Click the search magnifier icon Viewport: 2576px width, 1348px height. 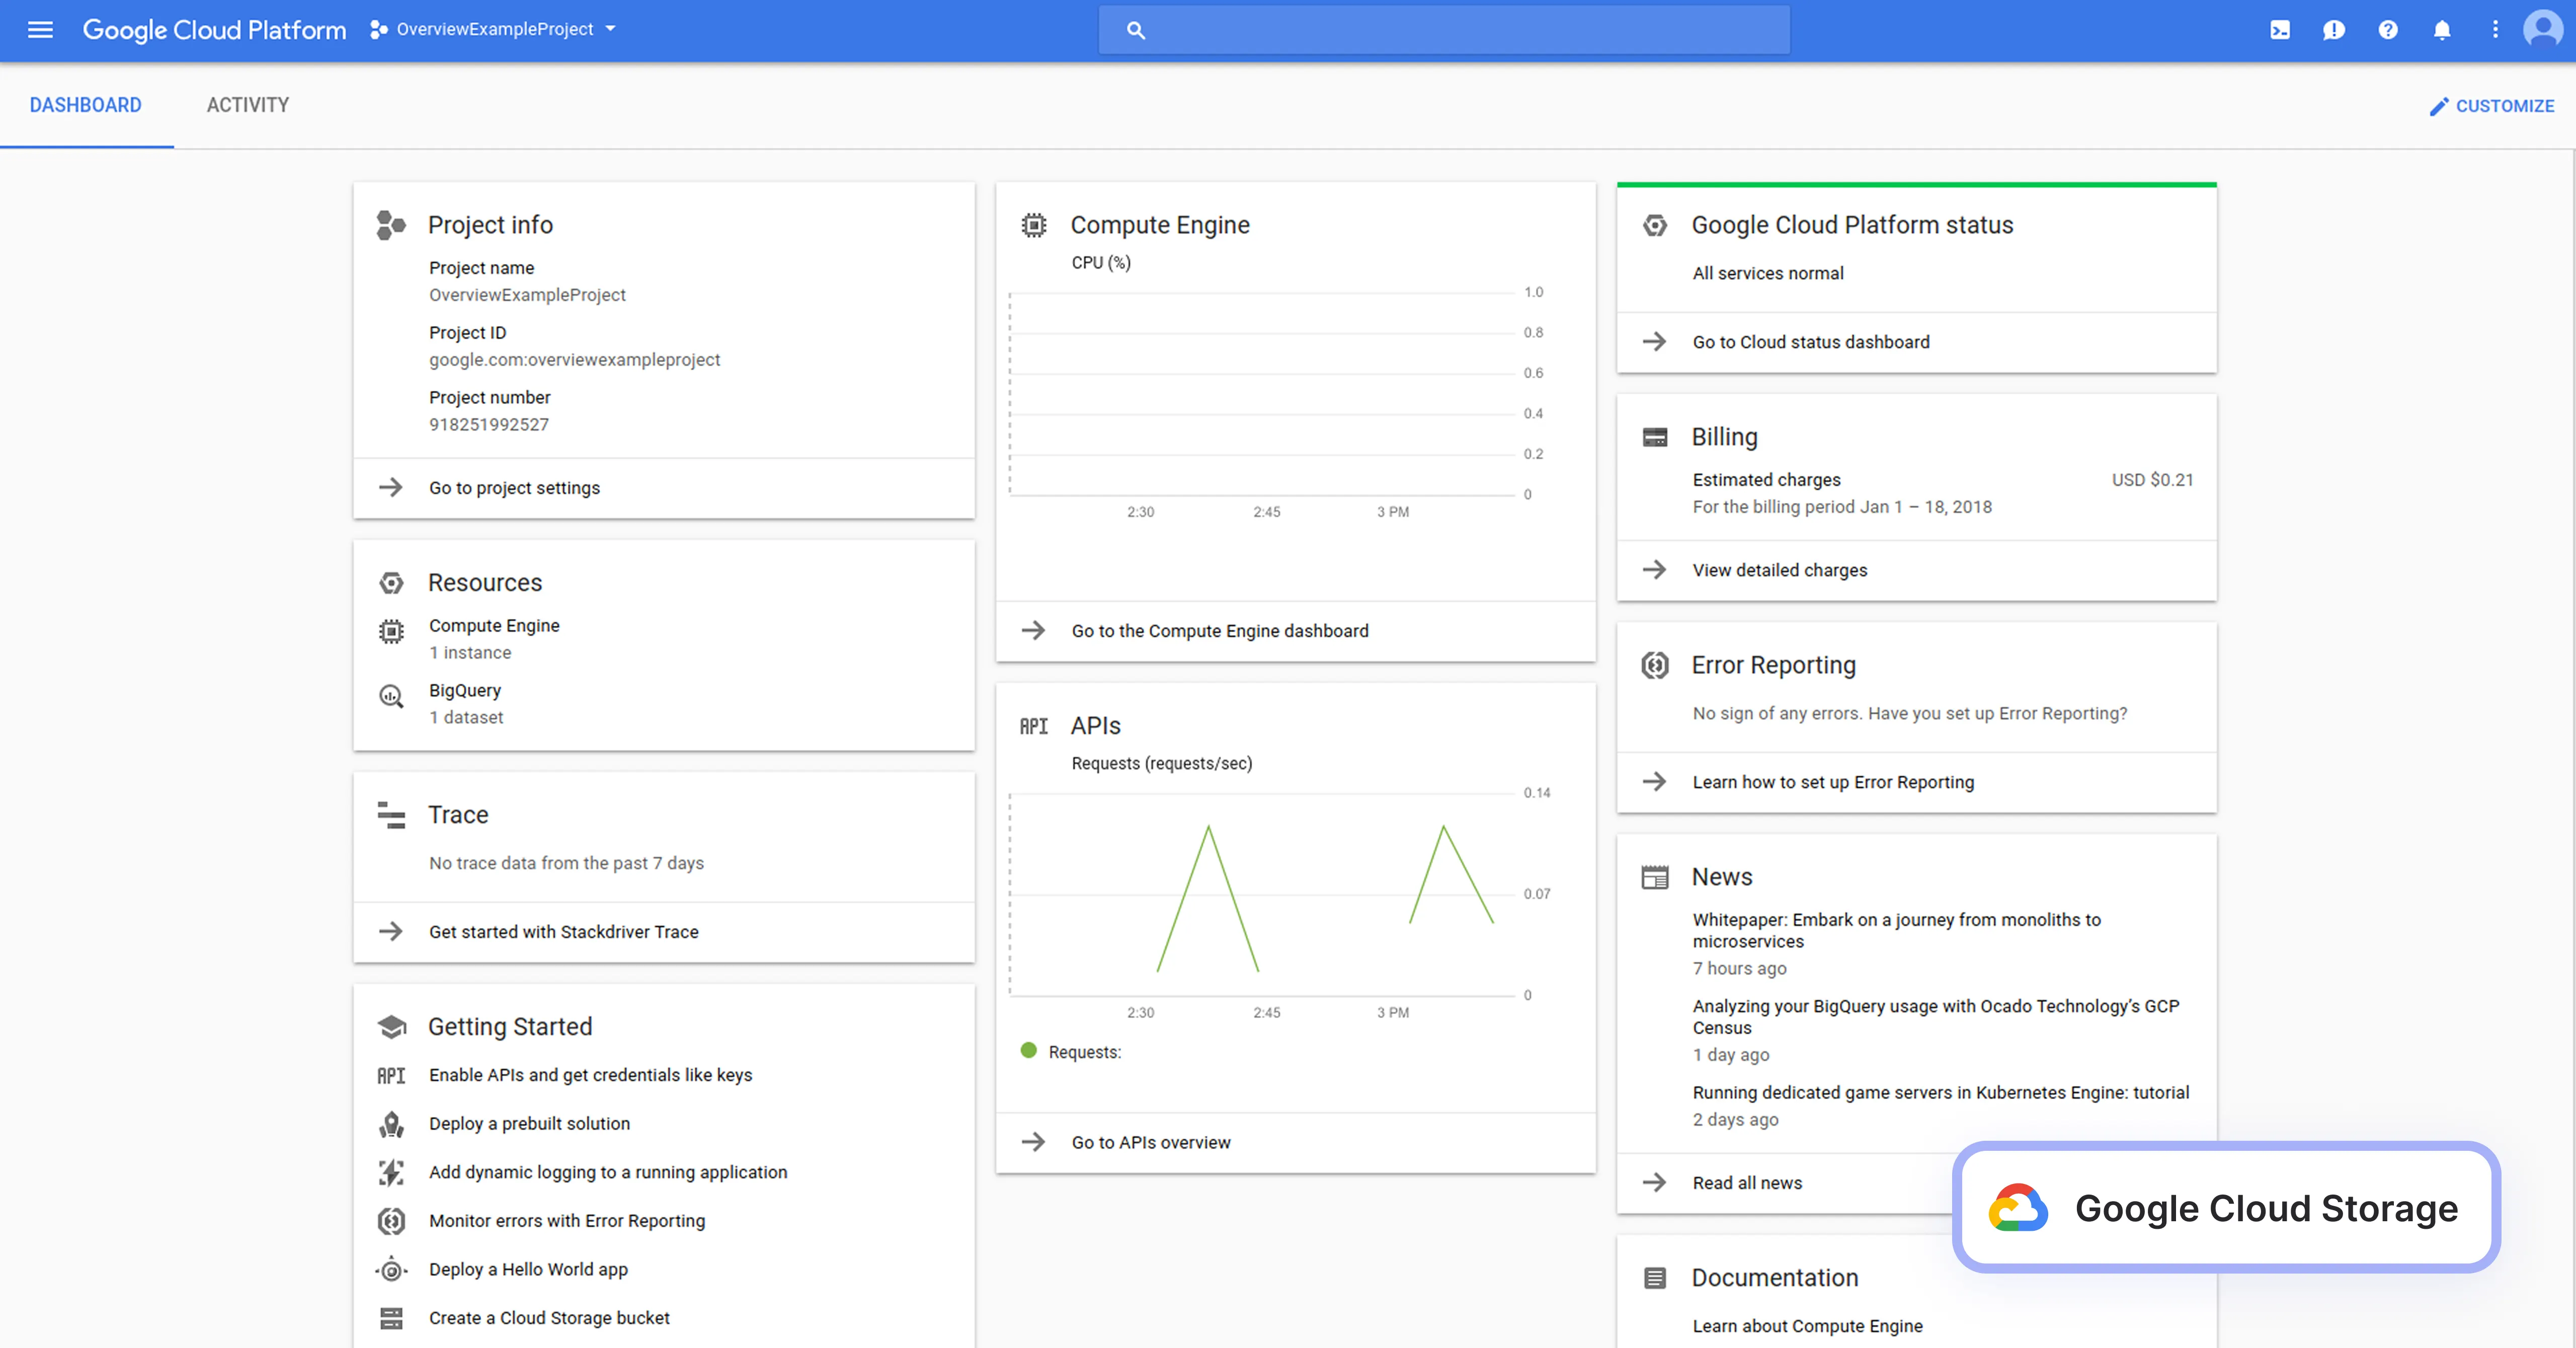coord(1136,30)
